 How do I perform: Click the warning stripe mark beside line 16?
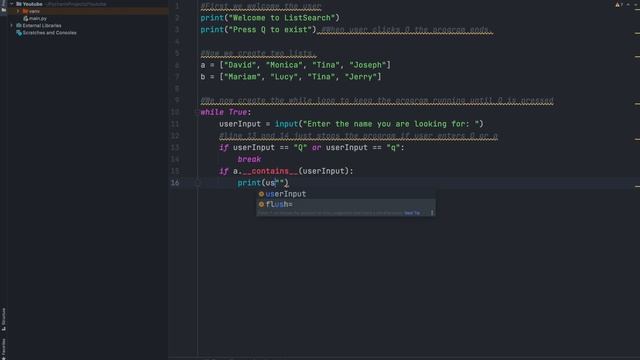tap(637, 186)
